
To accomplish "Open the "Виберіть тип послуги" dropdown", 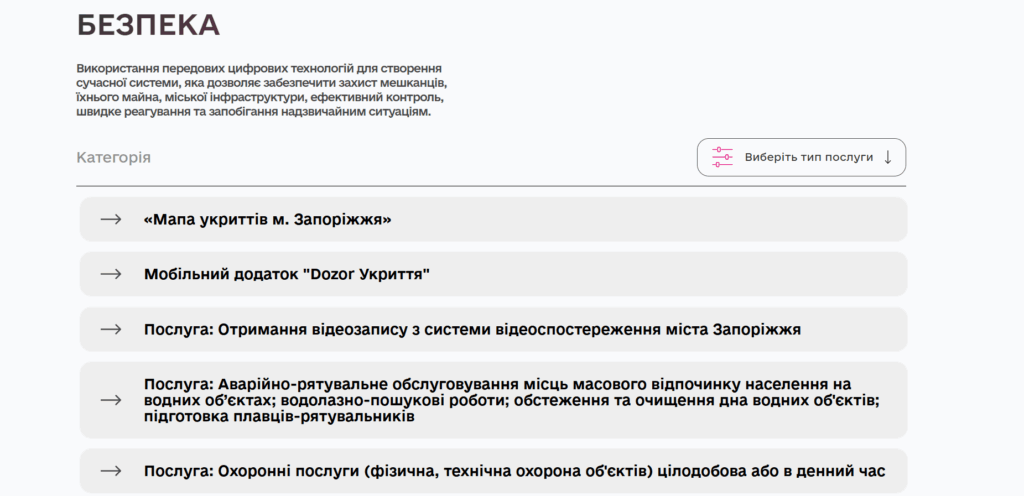I will (808, 157).
